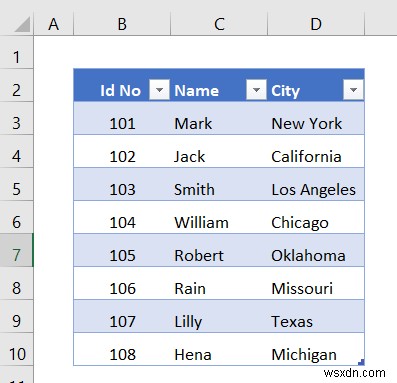Select row 1 header

point(16,52)
